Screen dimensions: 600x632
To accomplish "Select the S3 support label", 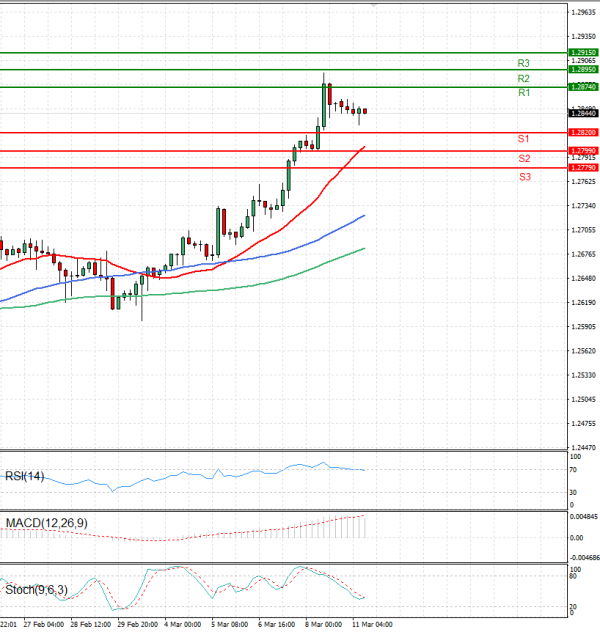I will (524, 177).
